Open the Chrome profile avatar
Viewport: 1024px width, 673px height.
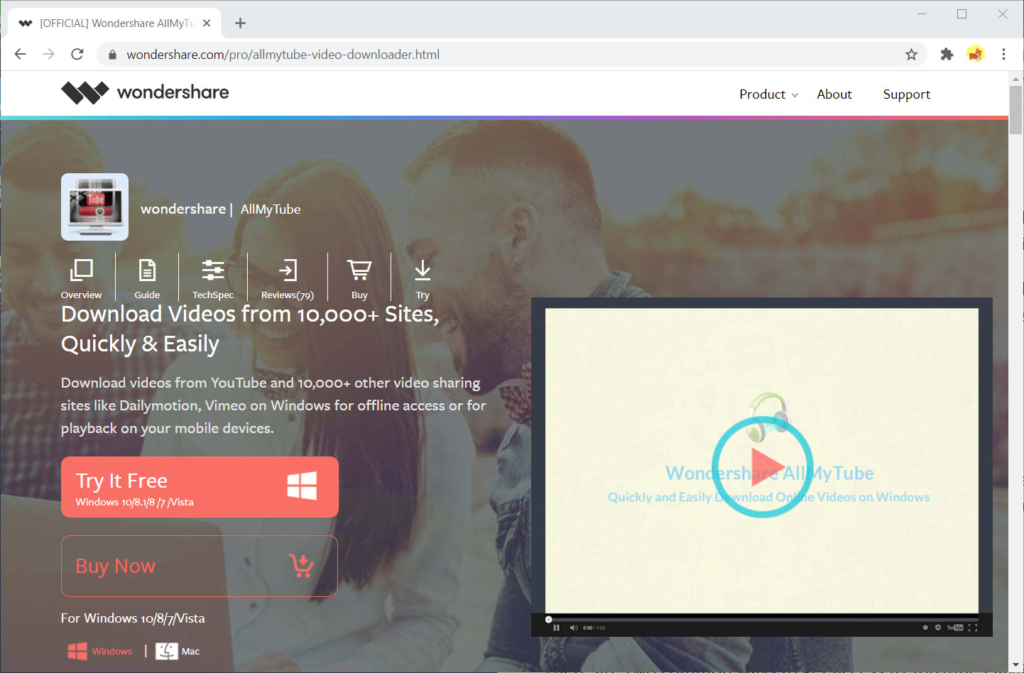(975, 54)
